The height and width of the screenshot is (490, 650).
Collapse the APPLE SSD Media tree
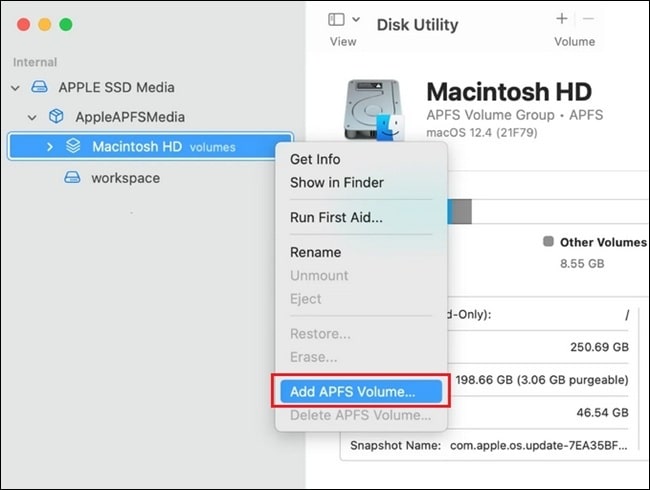click(15, 88)
